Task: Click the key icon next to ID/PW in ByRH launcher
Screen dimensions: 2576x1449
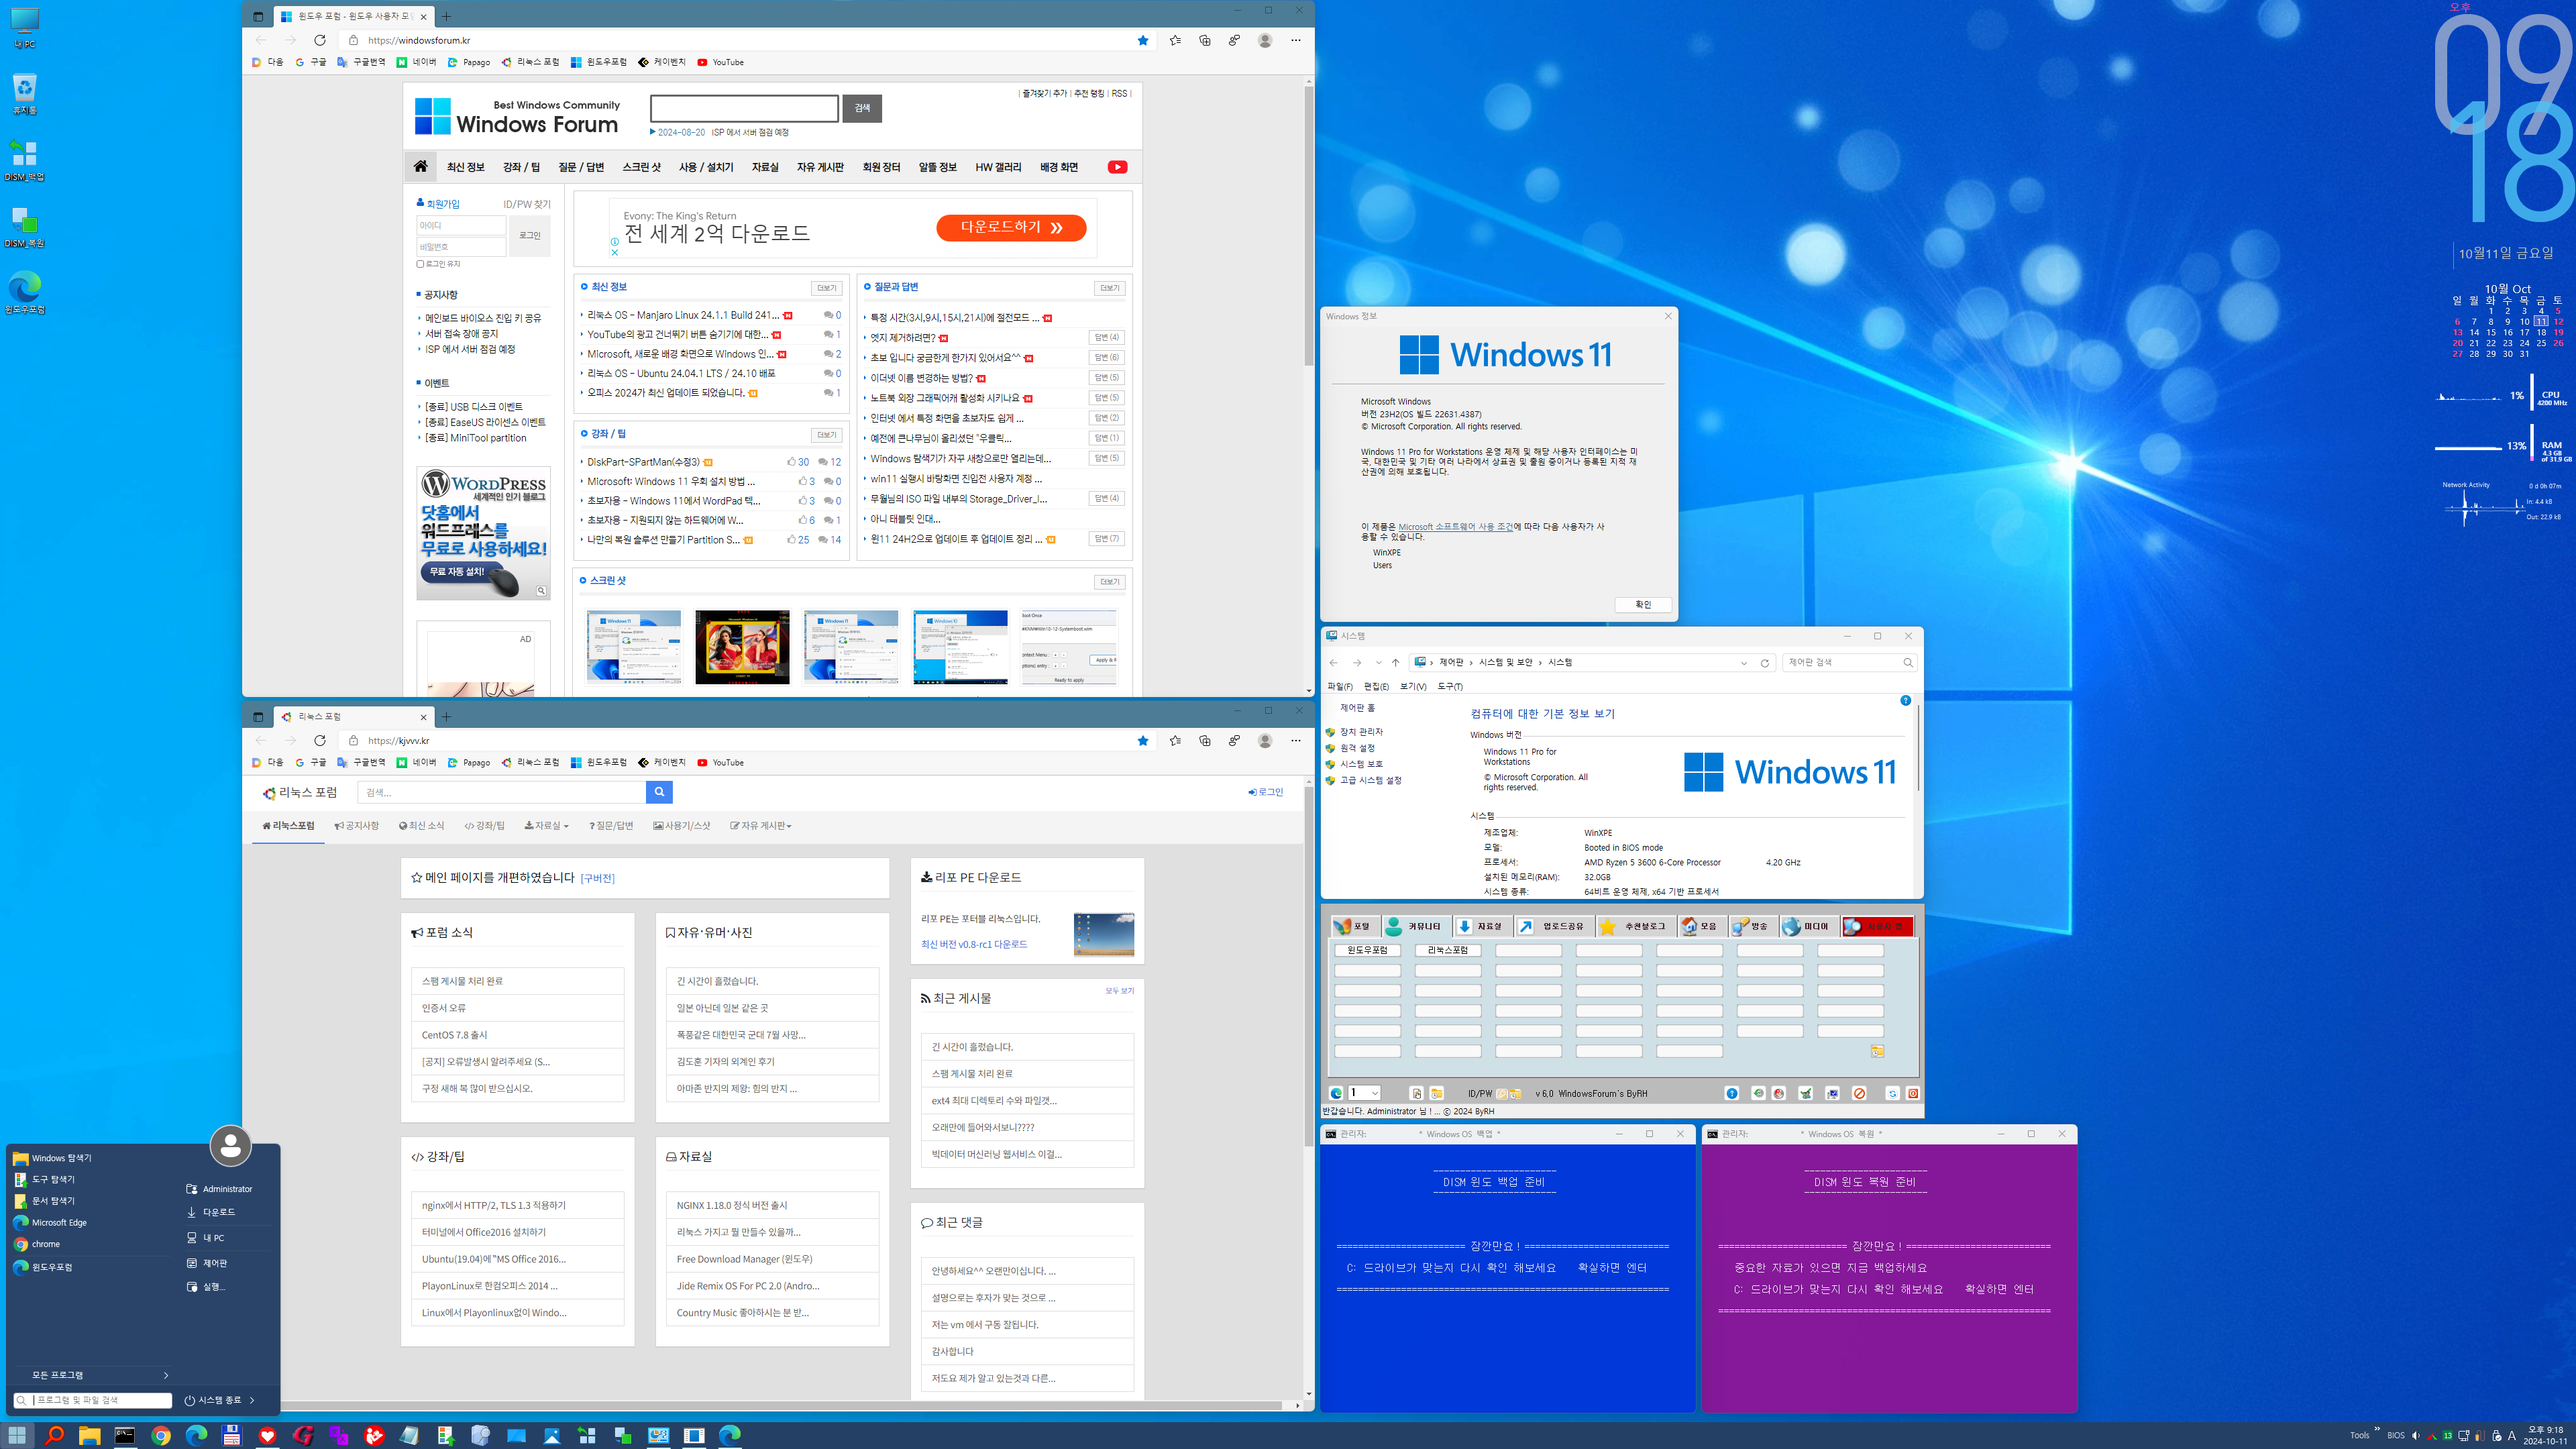Action: 1502,1093
